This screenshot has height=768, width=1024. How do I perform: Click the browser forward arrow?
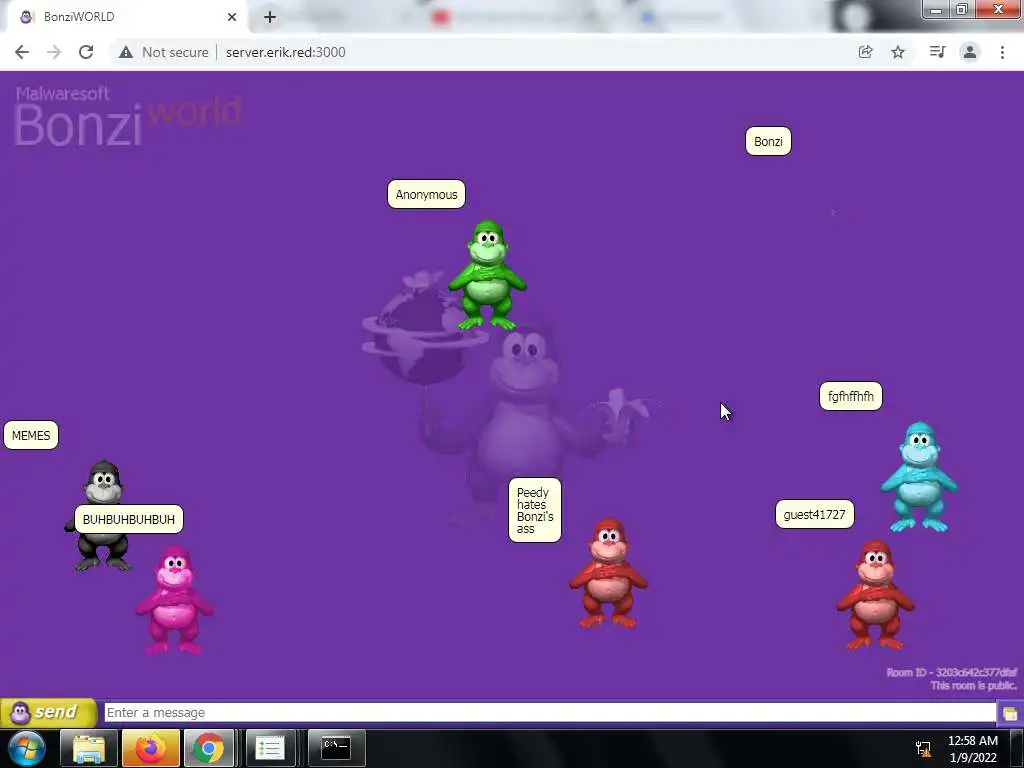pos(54,52)
